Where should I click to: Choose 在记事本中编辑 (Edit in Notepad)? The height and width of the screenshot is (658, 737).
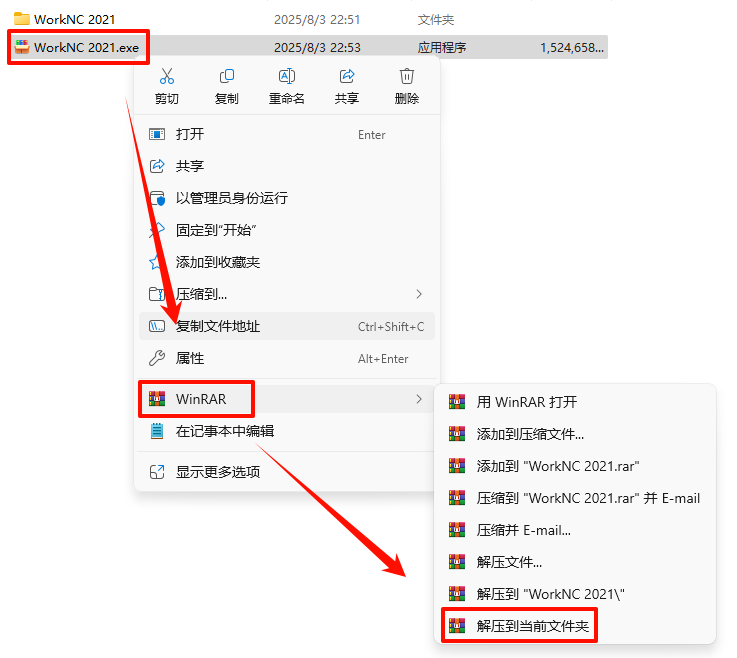click(287, 431)
